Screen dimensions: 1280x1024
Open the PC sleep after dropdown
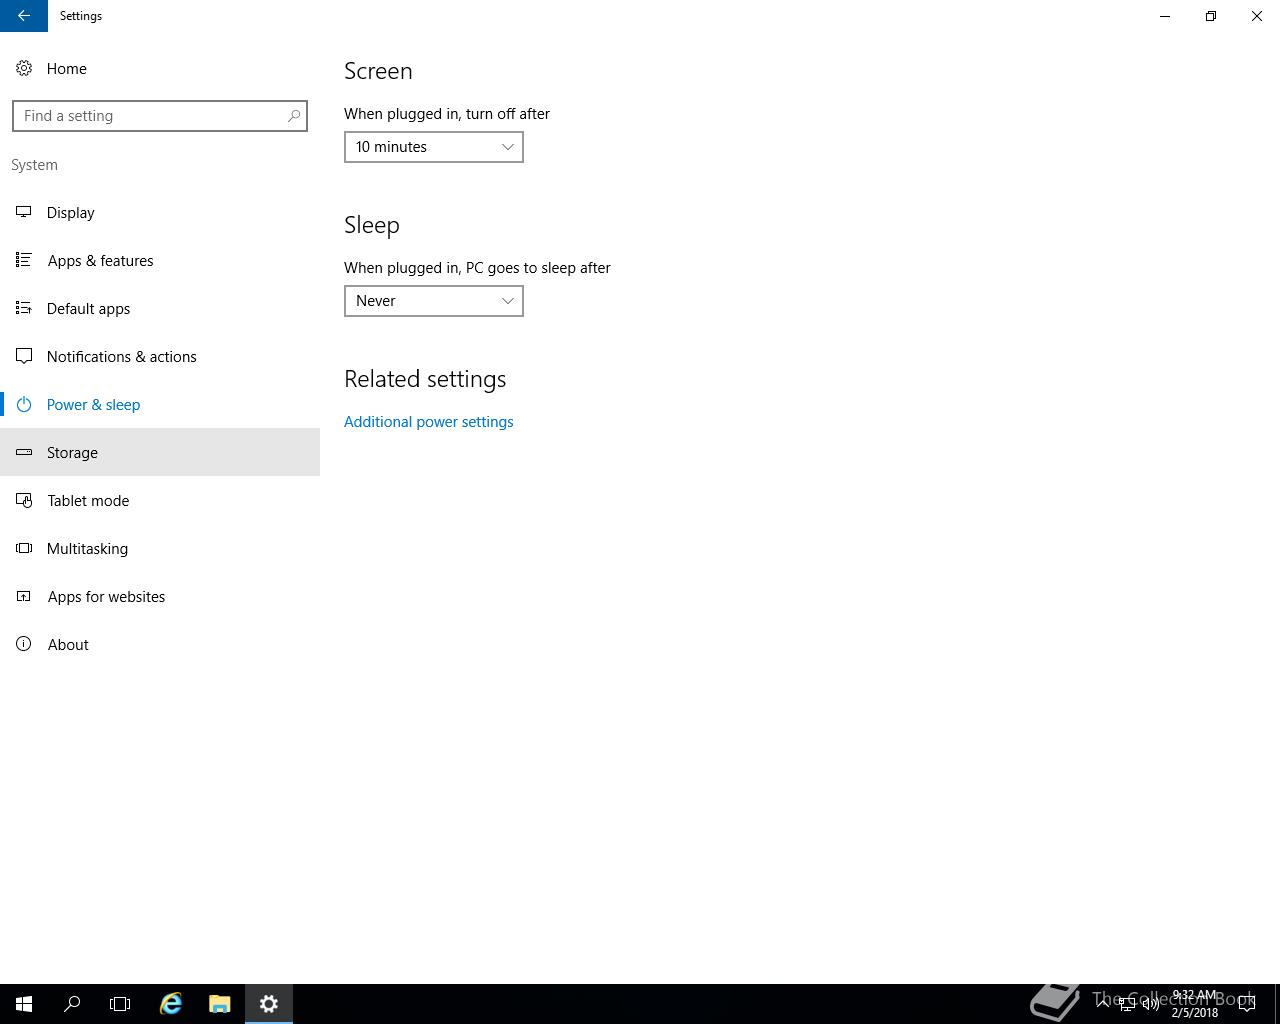tap(434, 301)
